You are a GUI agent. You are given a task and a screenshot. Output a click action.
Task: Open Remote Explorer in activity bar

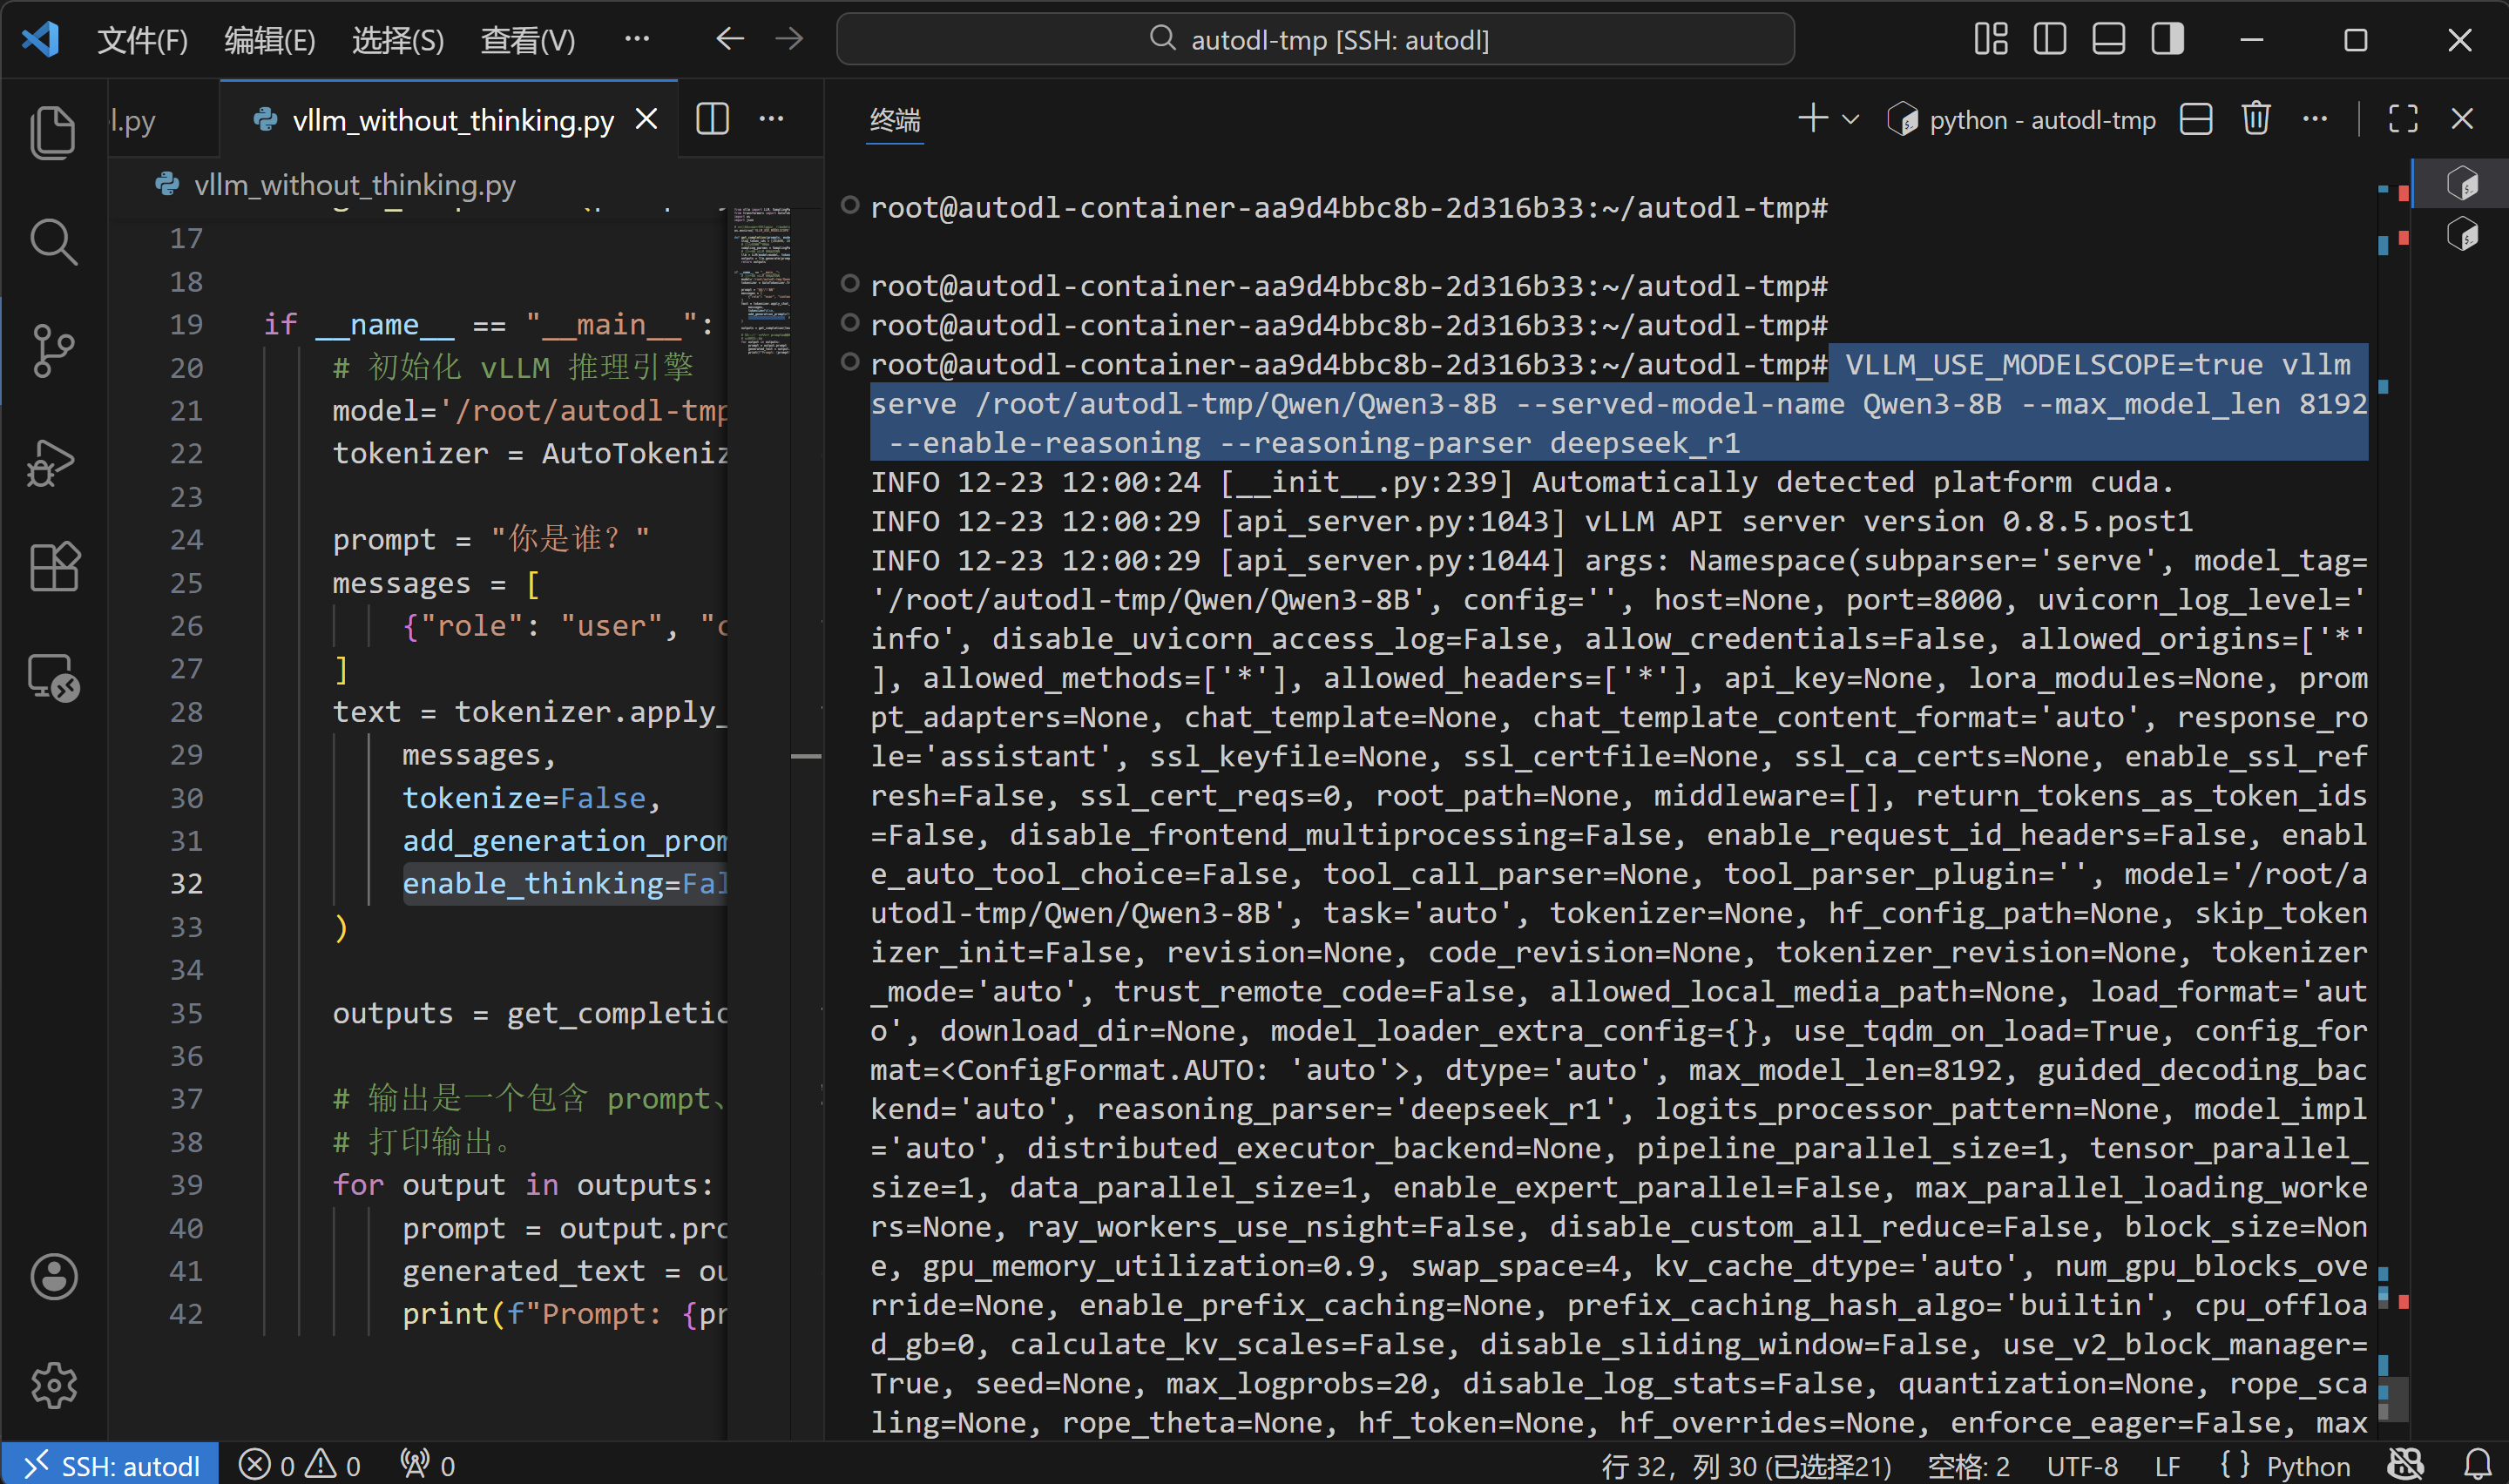[x=53, y=677]
